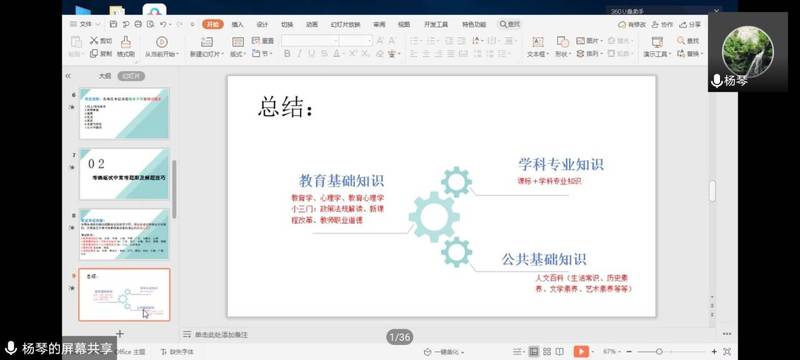Image resolution: width=800 pixels, height=360 pixels.
Task: Switch to slide sorter grid view icon
Action: (547, 351)
